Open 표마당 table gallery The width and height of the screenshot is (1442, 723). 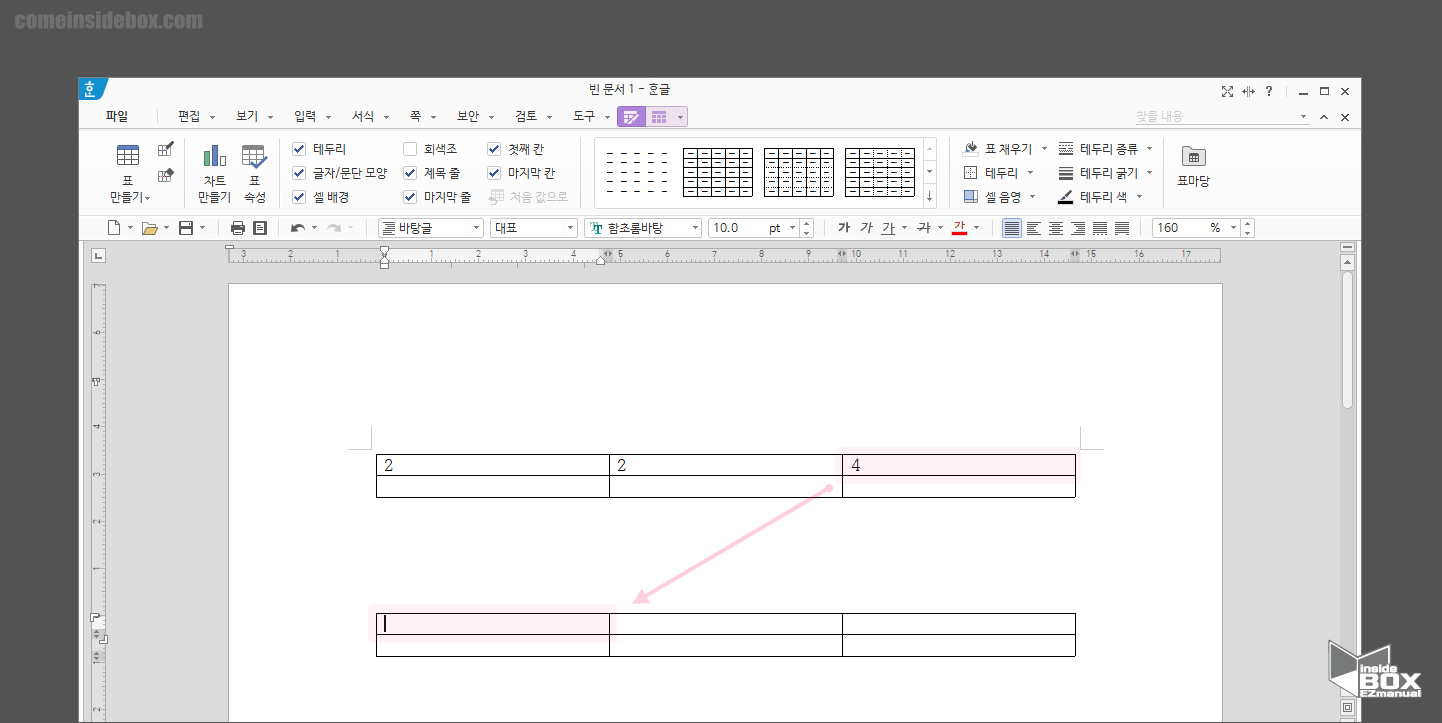point(1193,166)
